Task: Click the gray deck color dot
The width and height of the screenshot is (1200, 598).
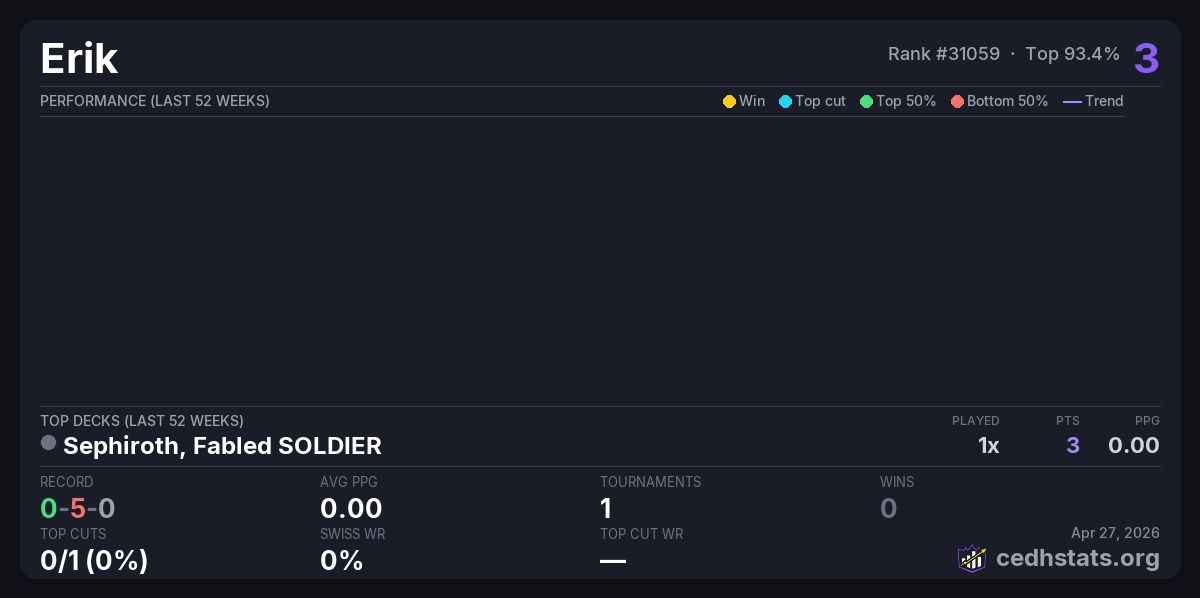Action: (48, 443)
